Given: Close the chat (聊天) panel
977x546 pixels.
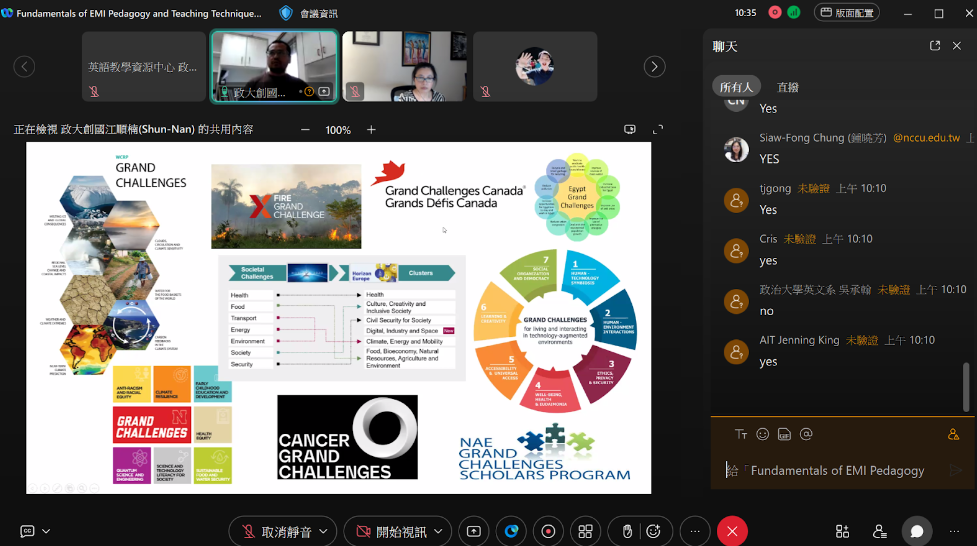Looking at the screenshot, I should 957,46.
